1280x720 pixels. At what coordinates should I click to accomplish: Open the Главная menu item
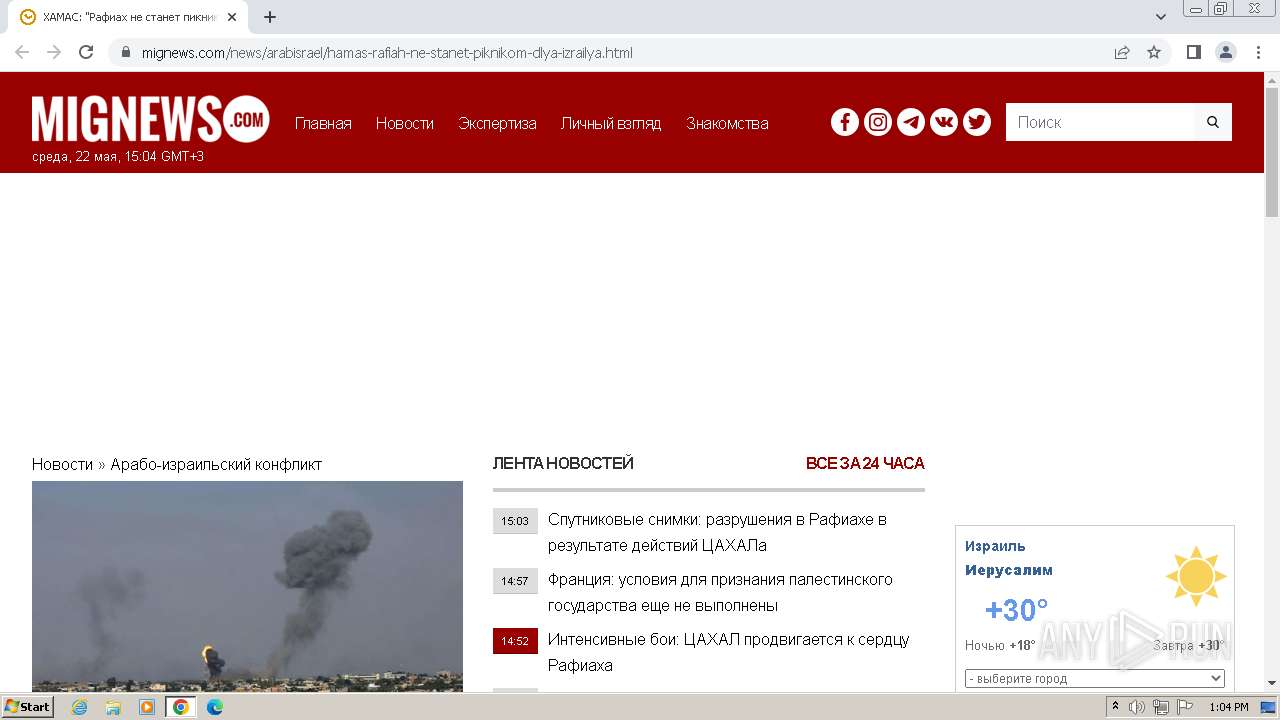click(323, 123)
